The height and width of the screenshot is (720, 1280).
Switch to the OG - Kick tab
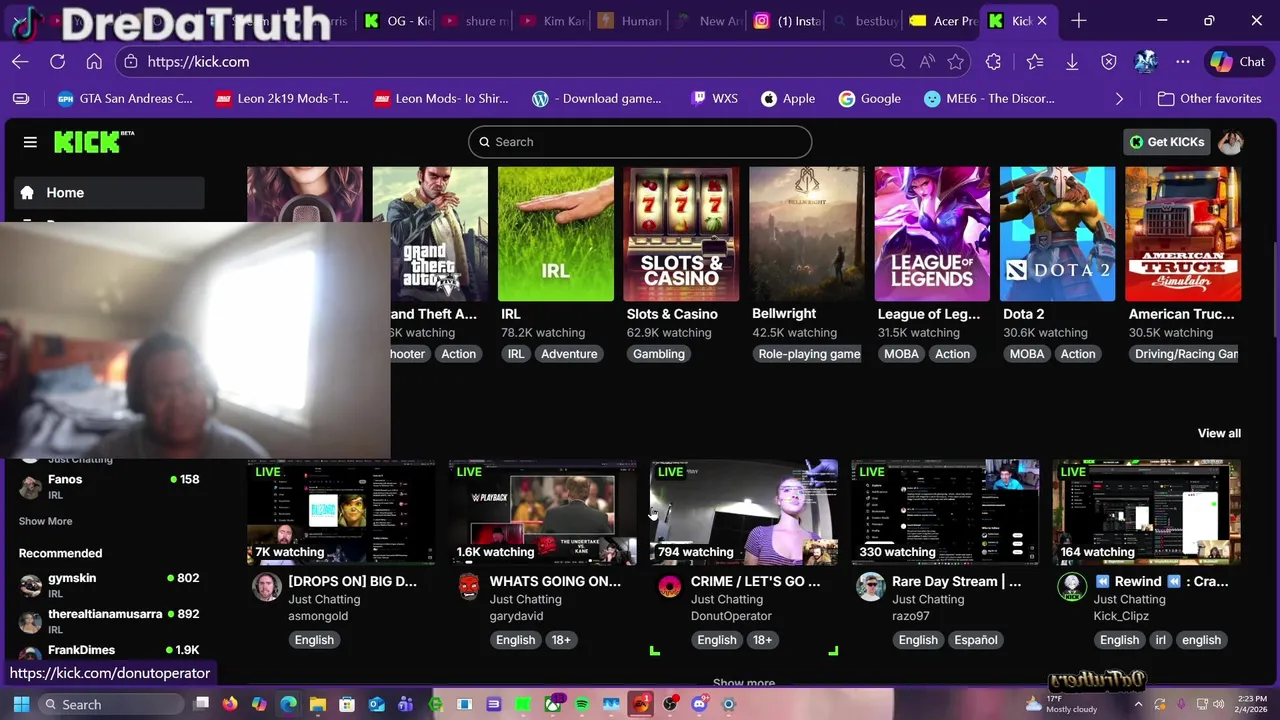click(397, 20)
